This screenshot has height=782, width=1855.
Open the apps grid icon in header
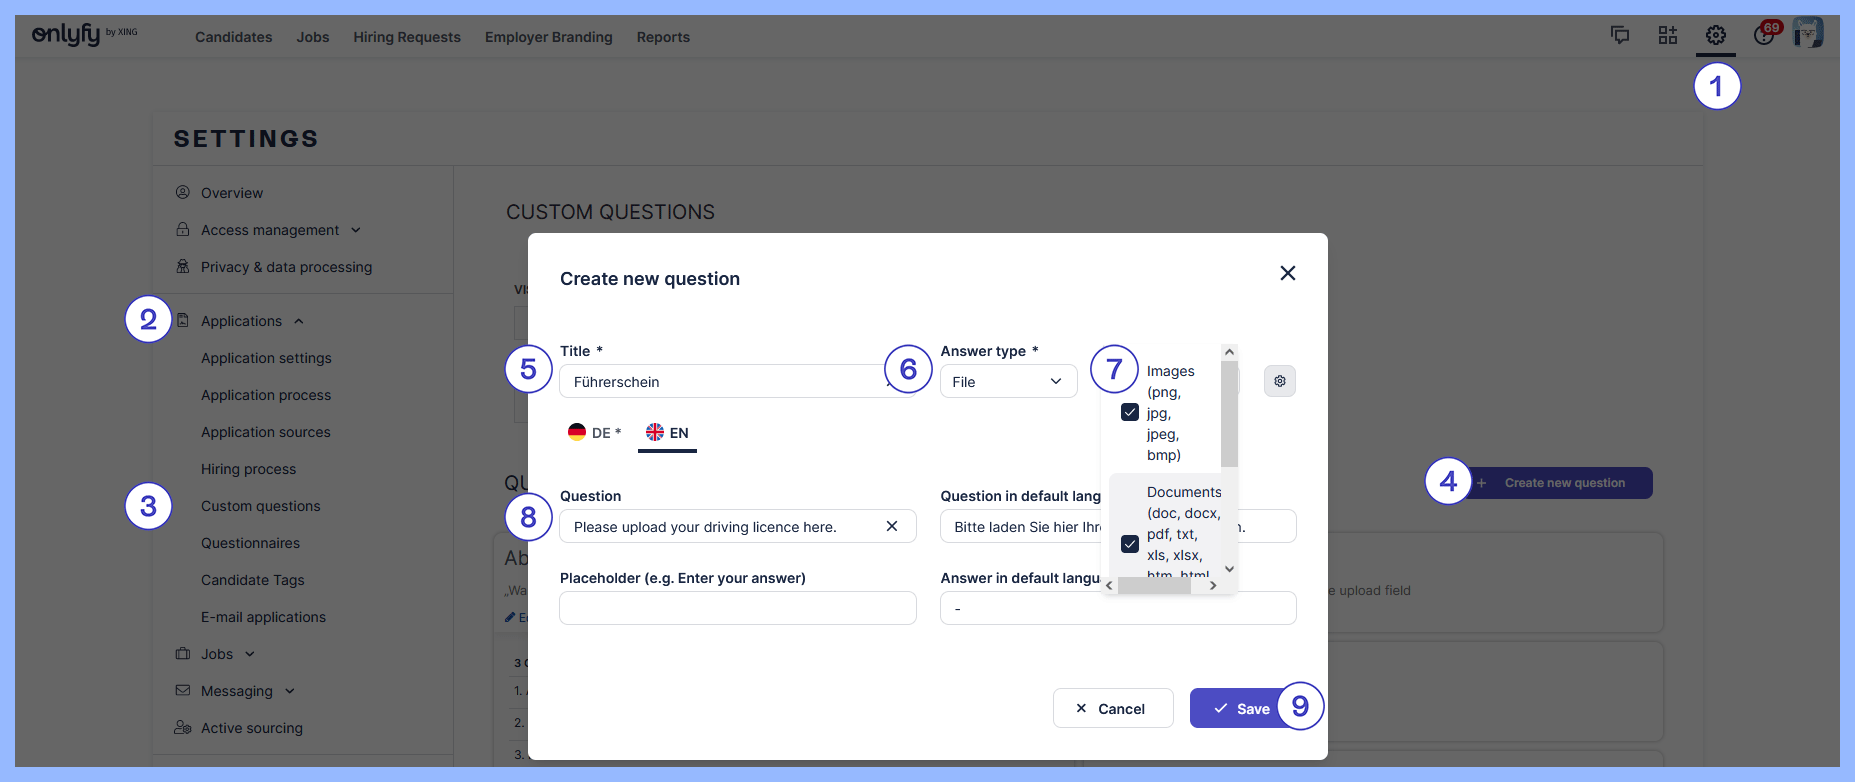point(1667,36)
